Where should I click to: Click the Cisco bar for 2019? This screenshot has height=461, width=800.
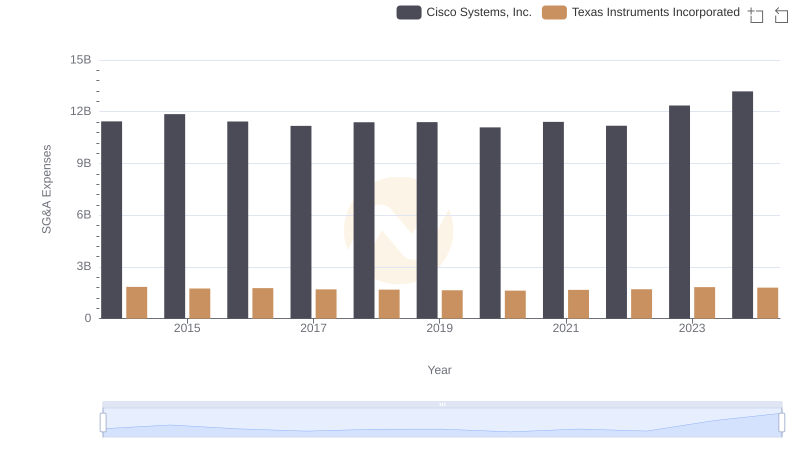pos(427,220)
